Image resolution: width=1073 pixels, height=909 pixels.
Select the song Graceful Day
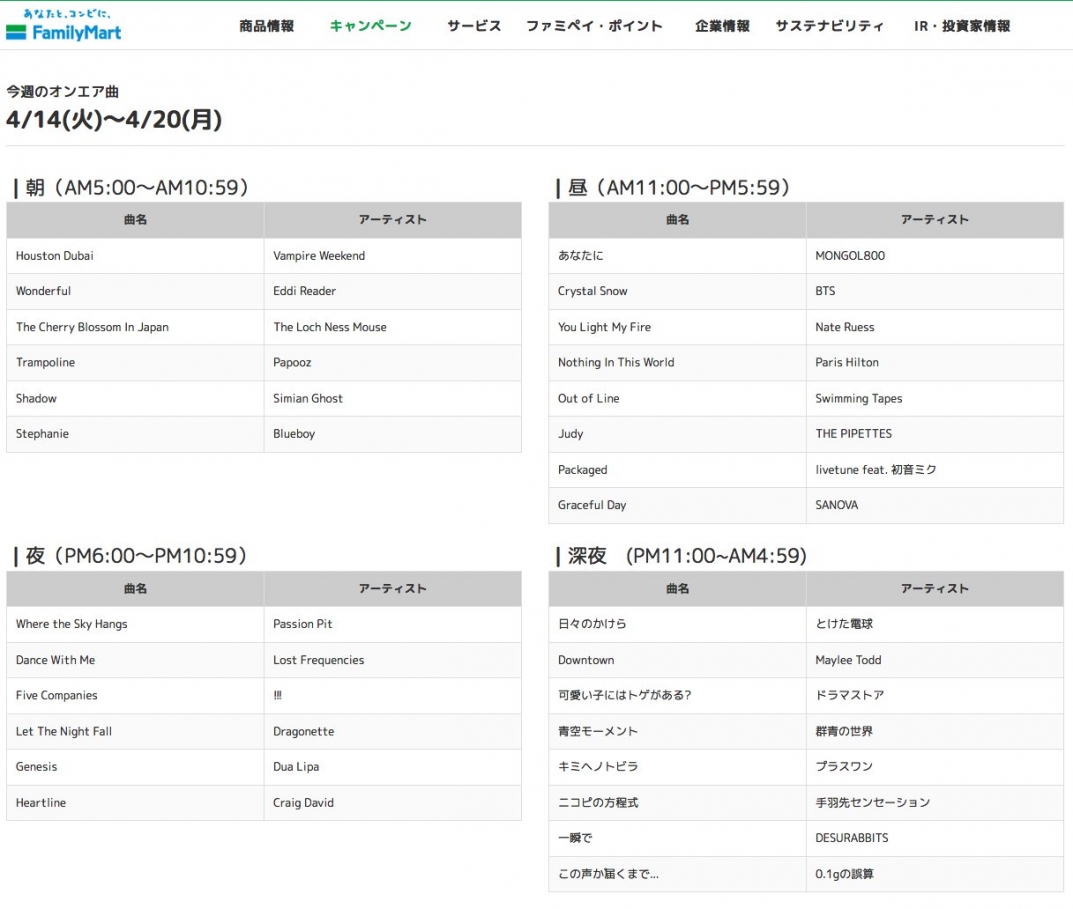592,505
